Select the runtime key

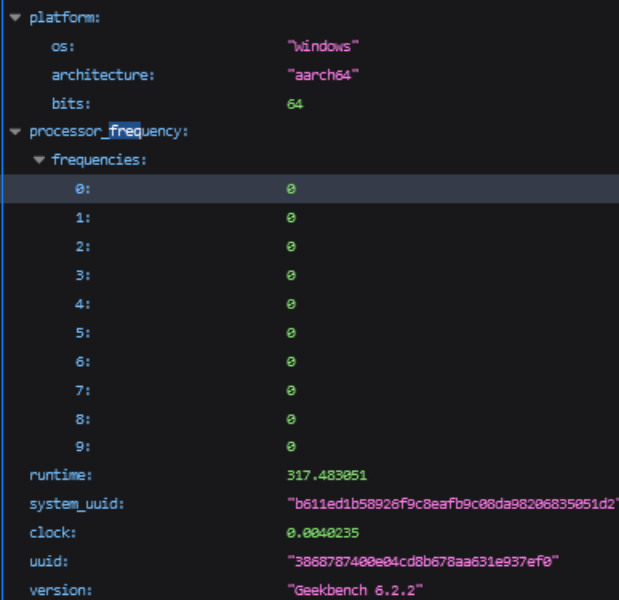60,475
